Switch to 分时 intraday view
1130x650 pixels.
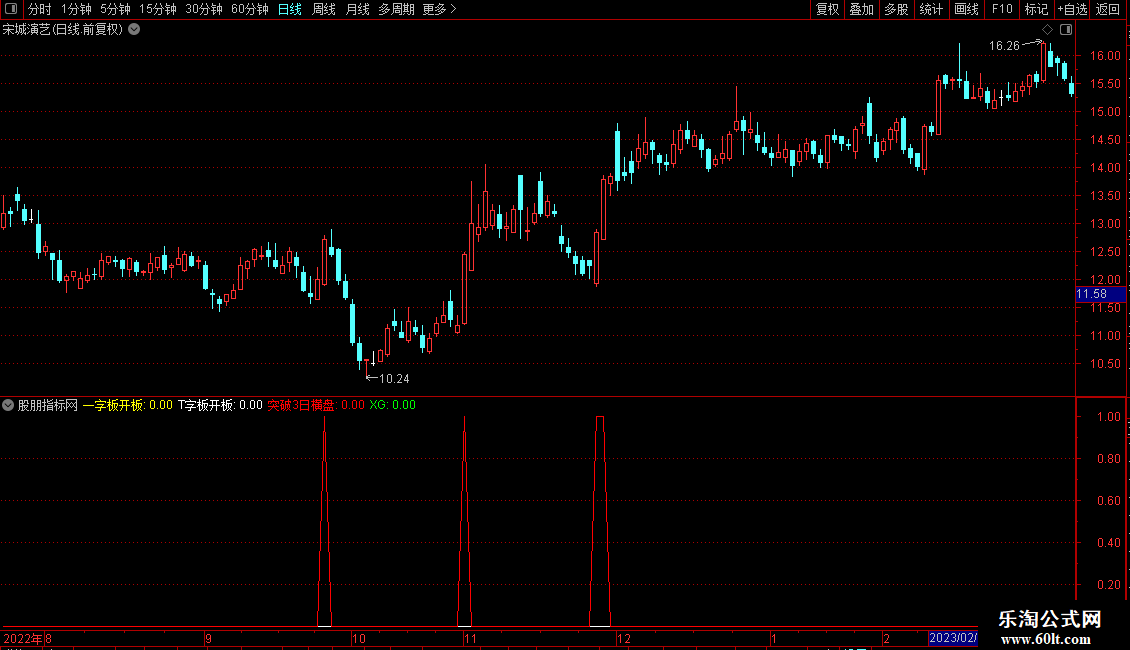click(40, 9)
